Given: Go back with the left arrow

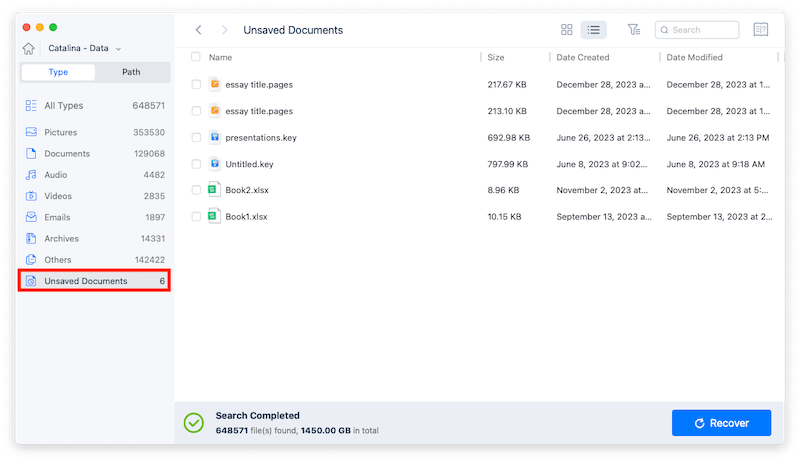Looking at the screenshot, I should click(198, 30).
